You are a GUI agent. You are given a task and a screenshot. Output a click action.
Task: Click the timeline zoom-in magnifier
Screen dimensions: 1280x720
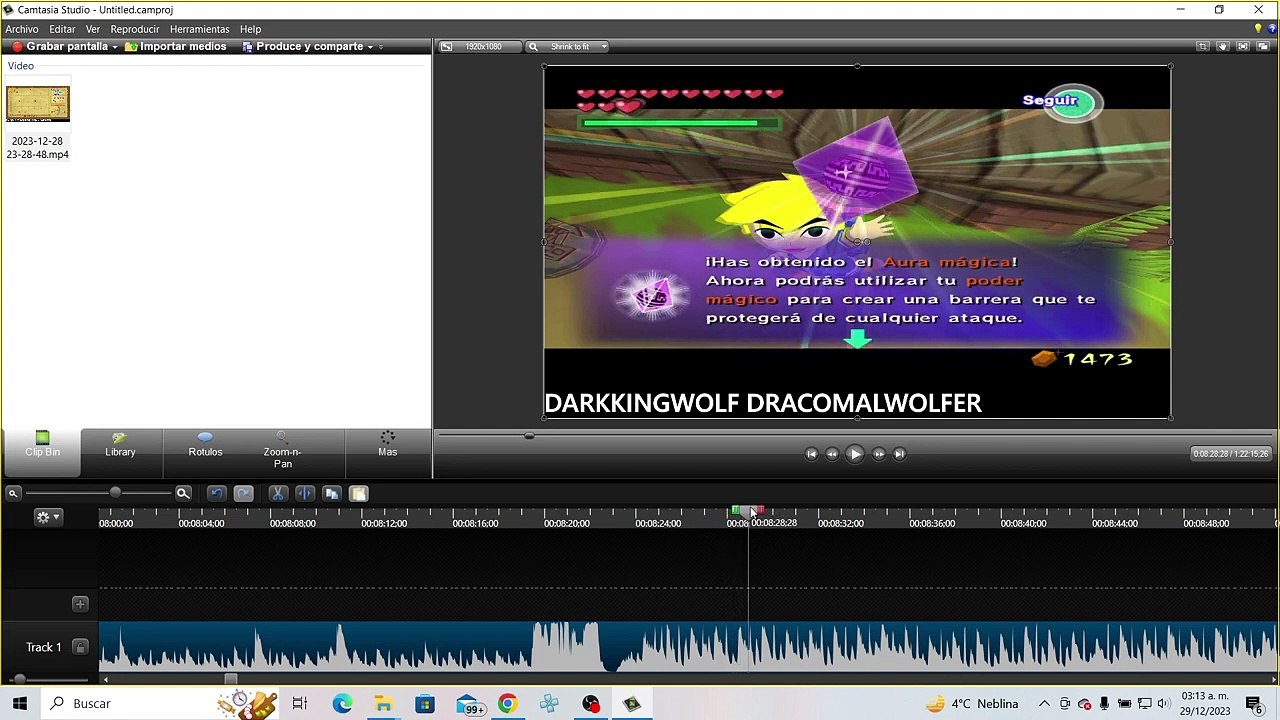(x=183, y=493)
